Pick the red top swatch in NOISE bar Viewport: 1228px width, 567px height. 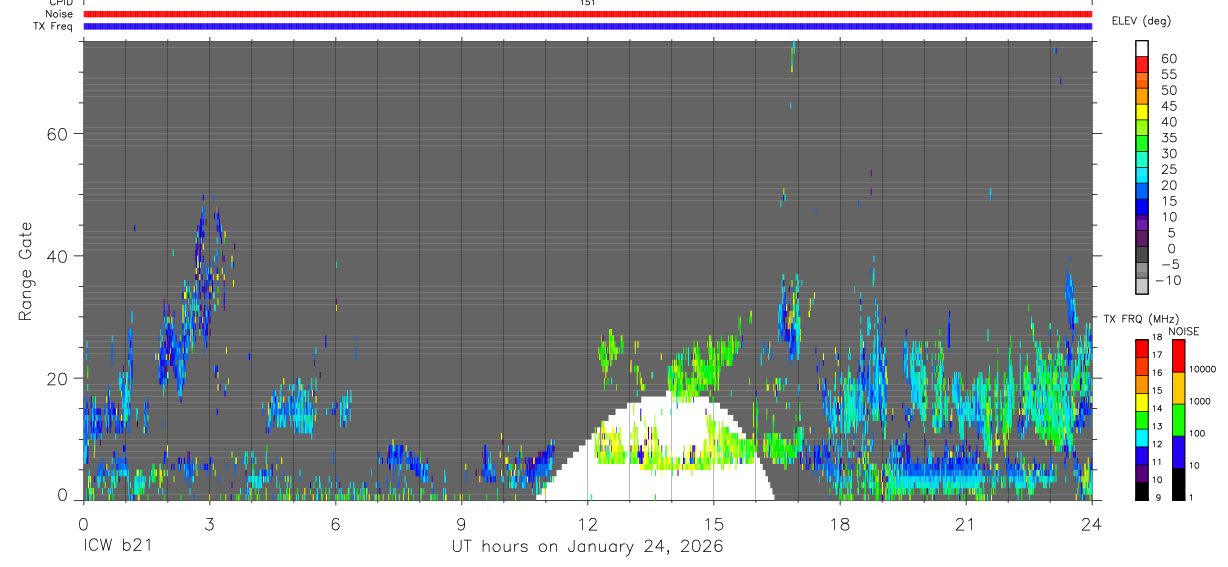1179,356
